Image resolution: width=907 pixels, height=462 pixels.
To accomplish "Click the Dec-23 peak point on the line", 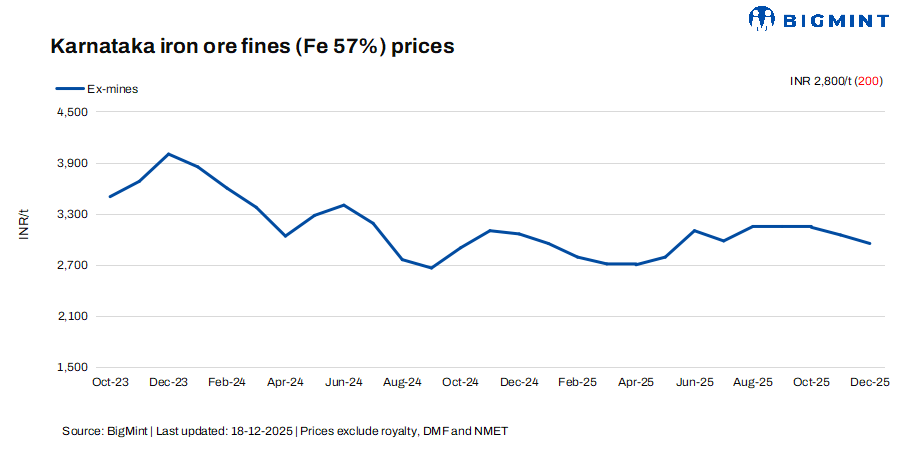I will 168,154.
